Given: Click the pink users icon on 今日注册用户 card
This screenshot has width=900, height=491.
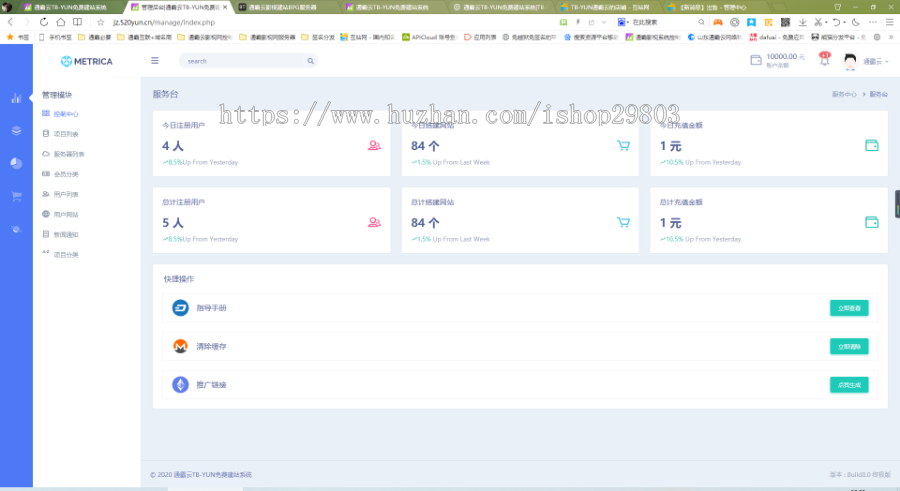Looking at the screenshot, I should coord(374,145).
